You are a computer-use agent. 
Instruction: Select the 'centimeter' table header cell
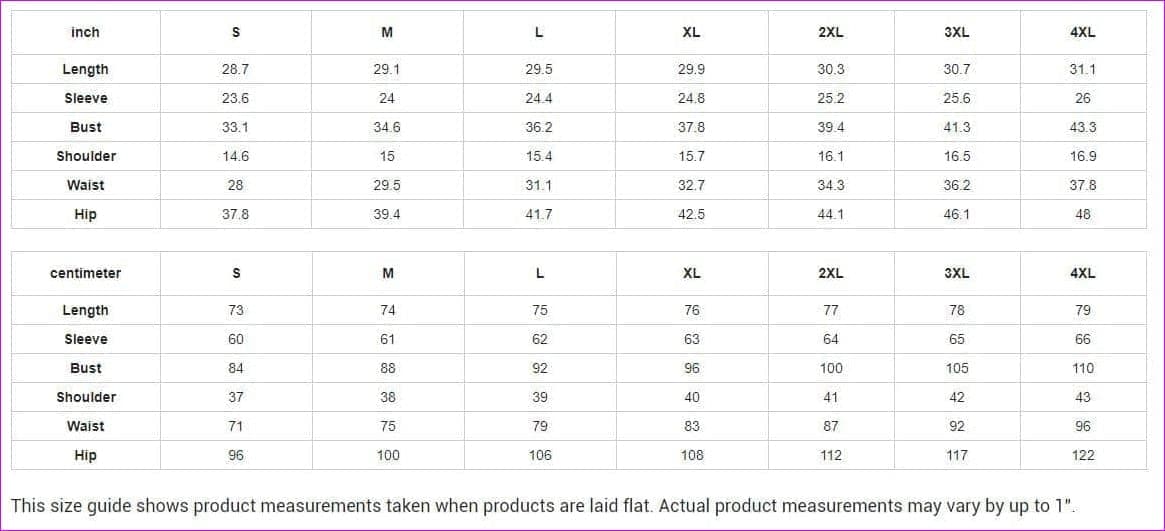tap(85, 273)
